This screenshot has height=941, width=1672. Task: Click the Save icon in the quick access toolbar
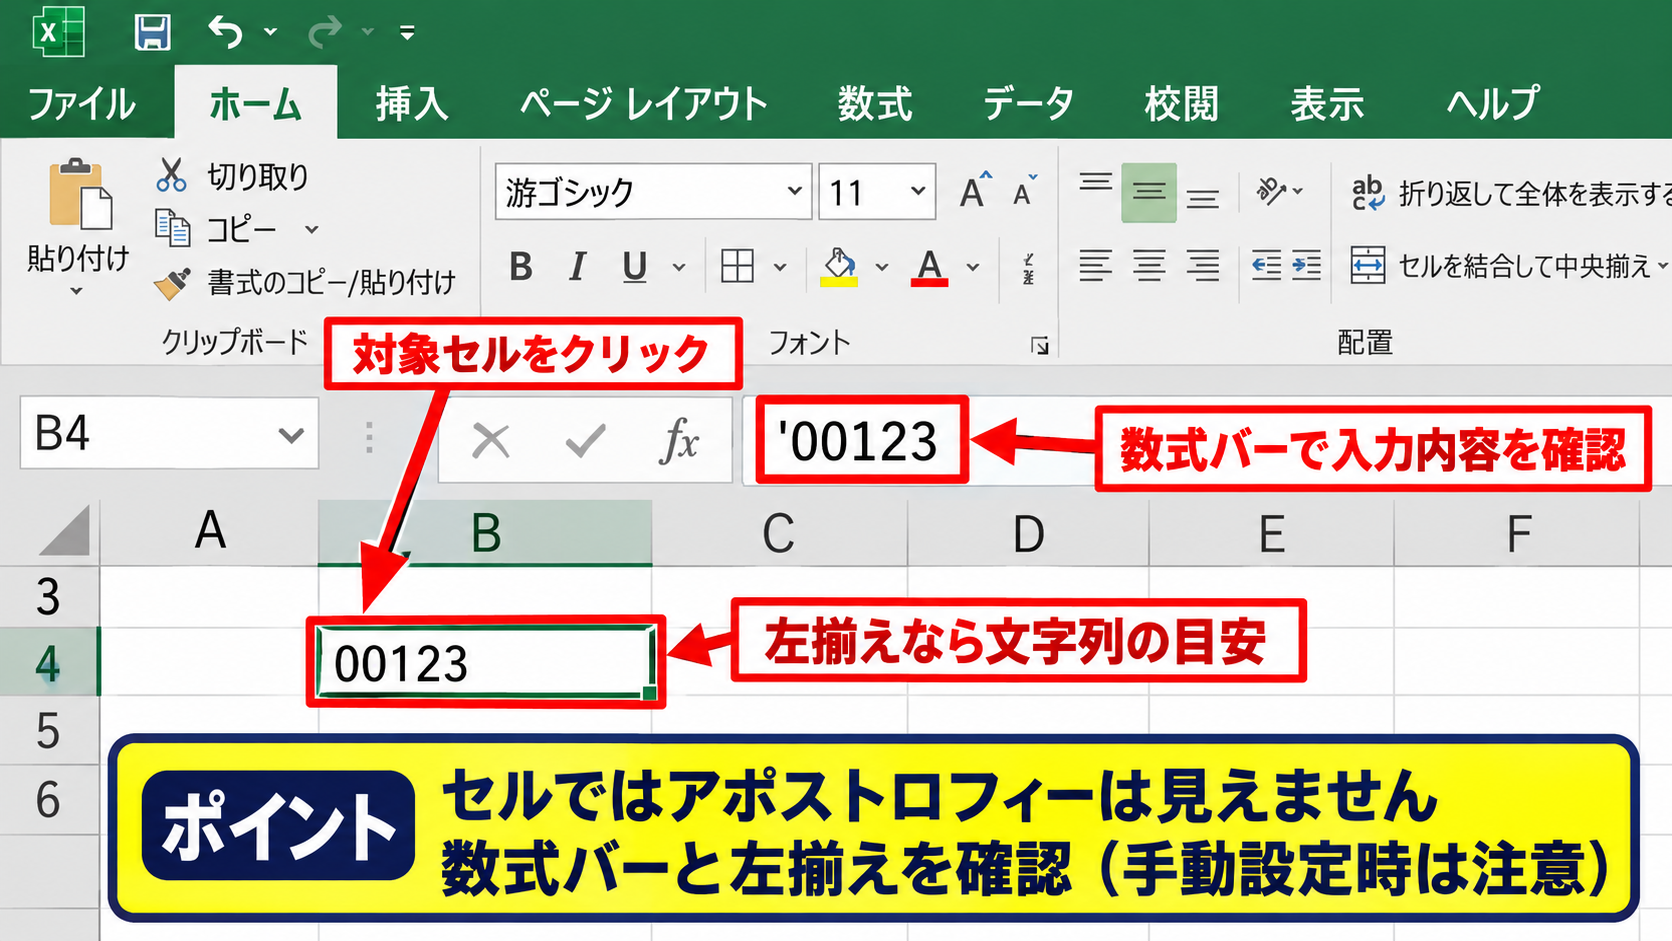coord(152,32)
